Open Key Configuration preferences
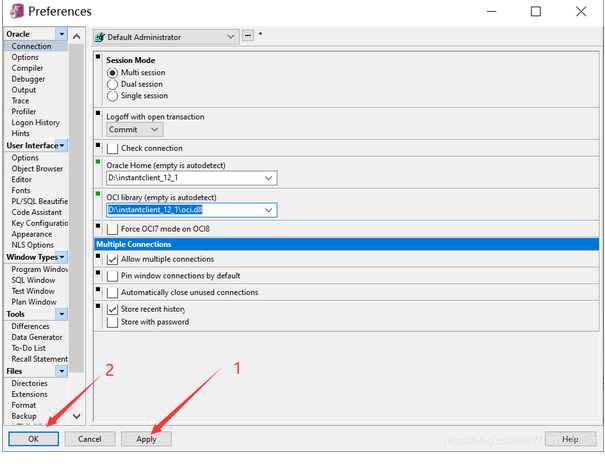The image size is (605, 464). [x=39, y=223]
